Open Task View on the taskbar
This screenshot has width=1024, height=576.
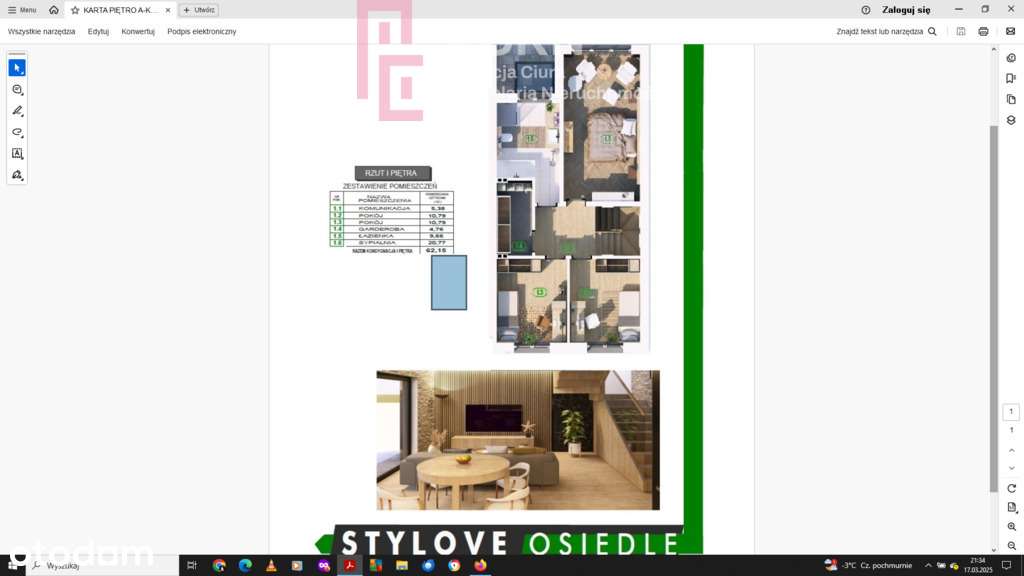[192, 566]
